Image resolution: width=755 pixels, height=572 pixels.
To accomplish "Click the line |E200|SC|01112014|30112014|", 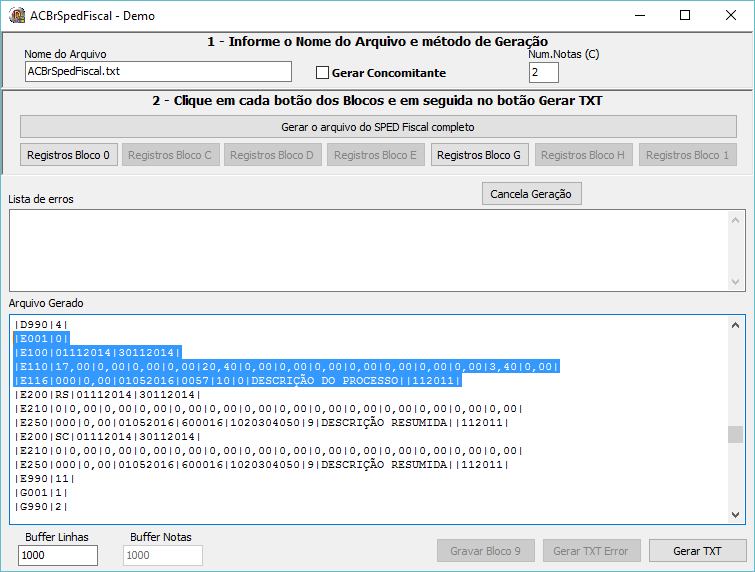I will click(107, 437).
